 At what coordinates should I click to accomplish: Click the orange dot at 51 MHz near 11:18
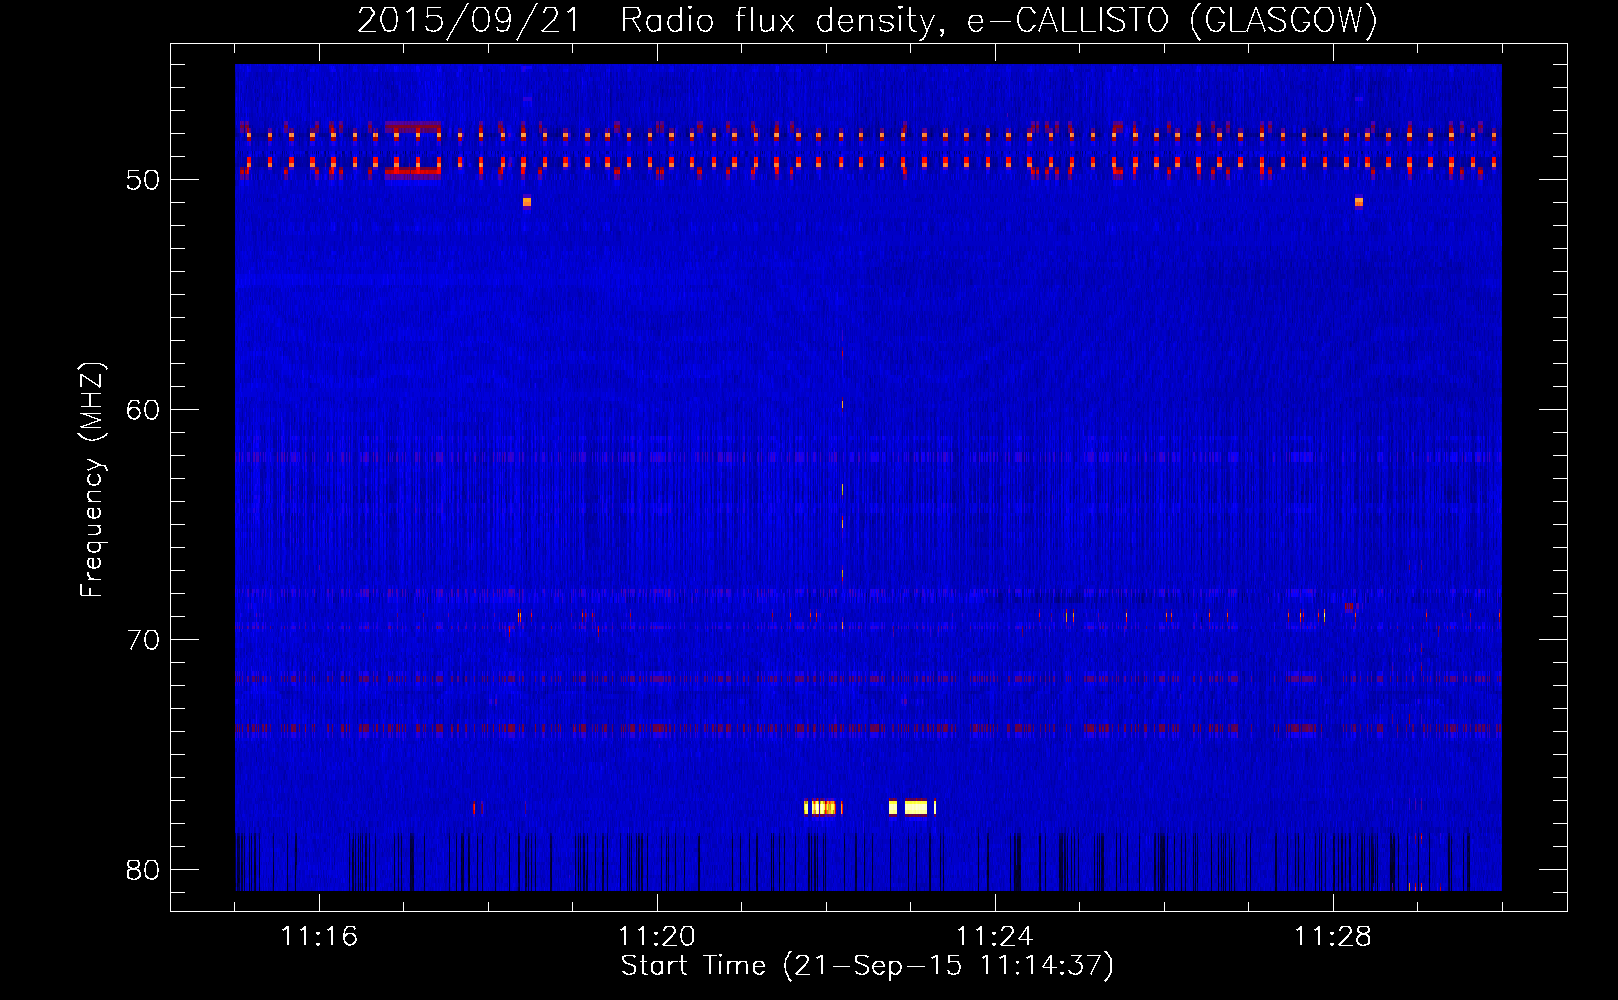click(x=527, y=202)
